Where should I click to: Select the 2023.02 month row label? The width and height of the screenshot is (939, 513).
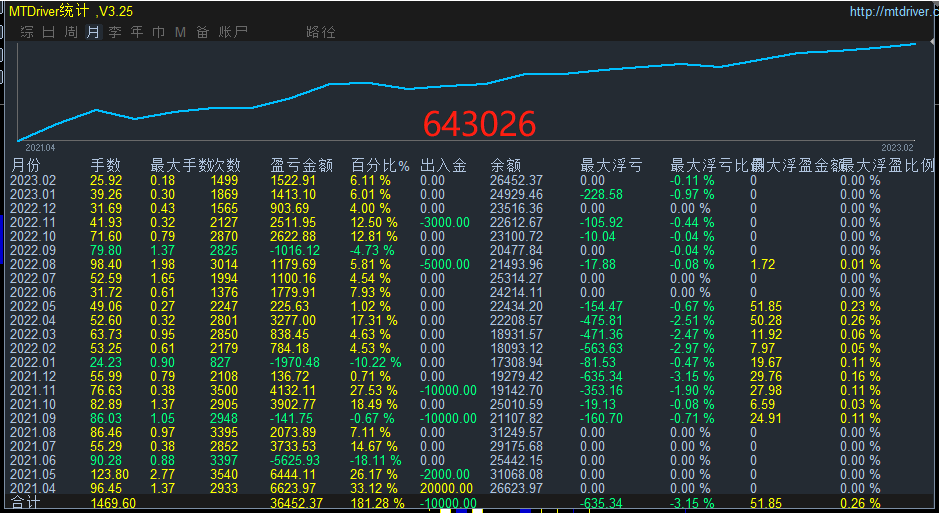pyautogui.click(x=34, y=181)
